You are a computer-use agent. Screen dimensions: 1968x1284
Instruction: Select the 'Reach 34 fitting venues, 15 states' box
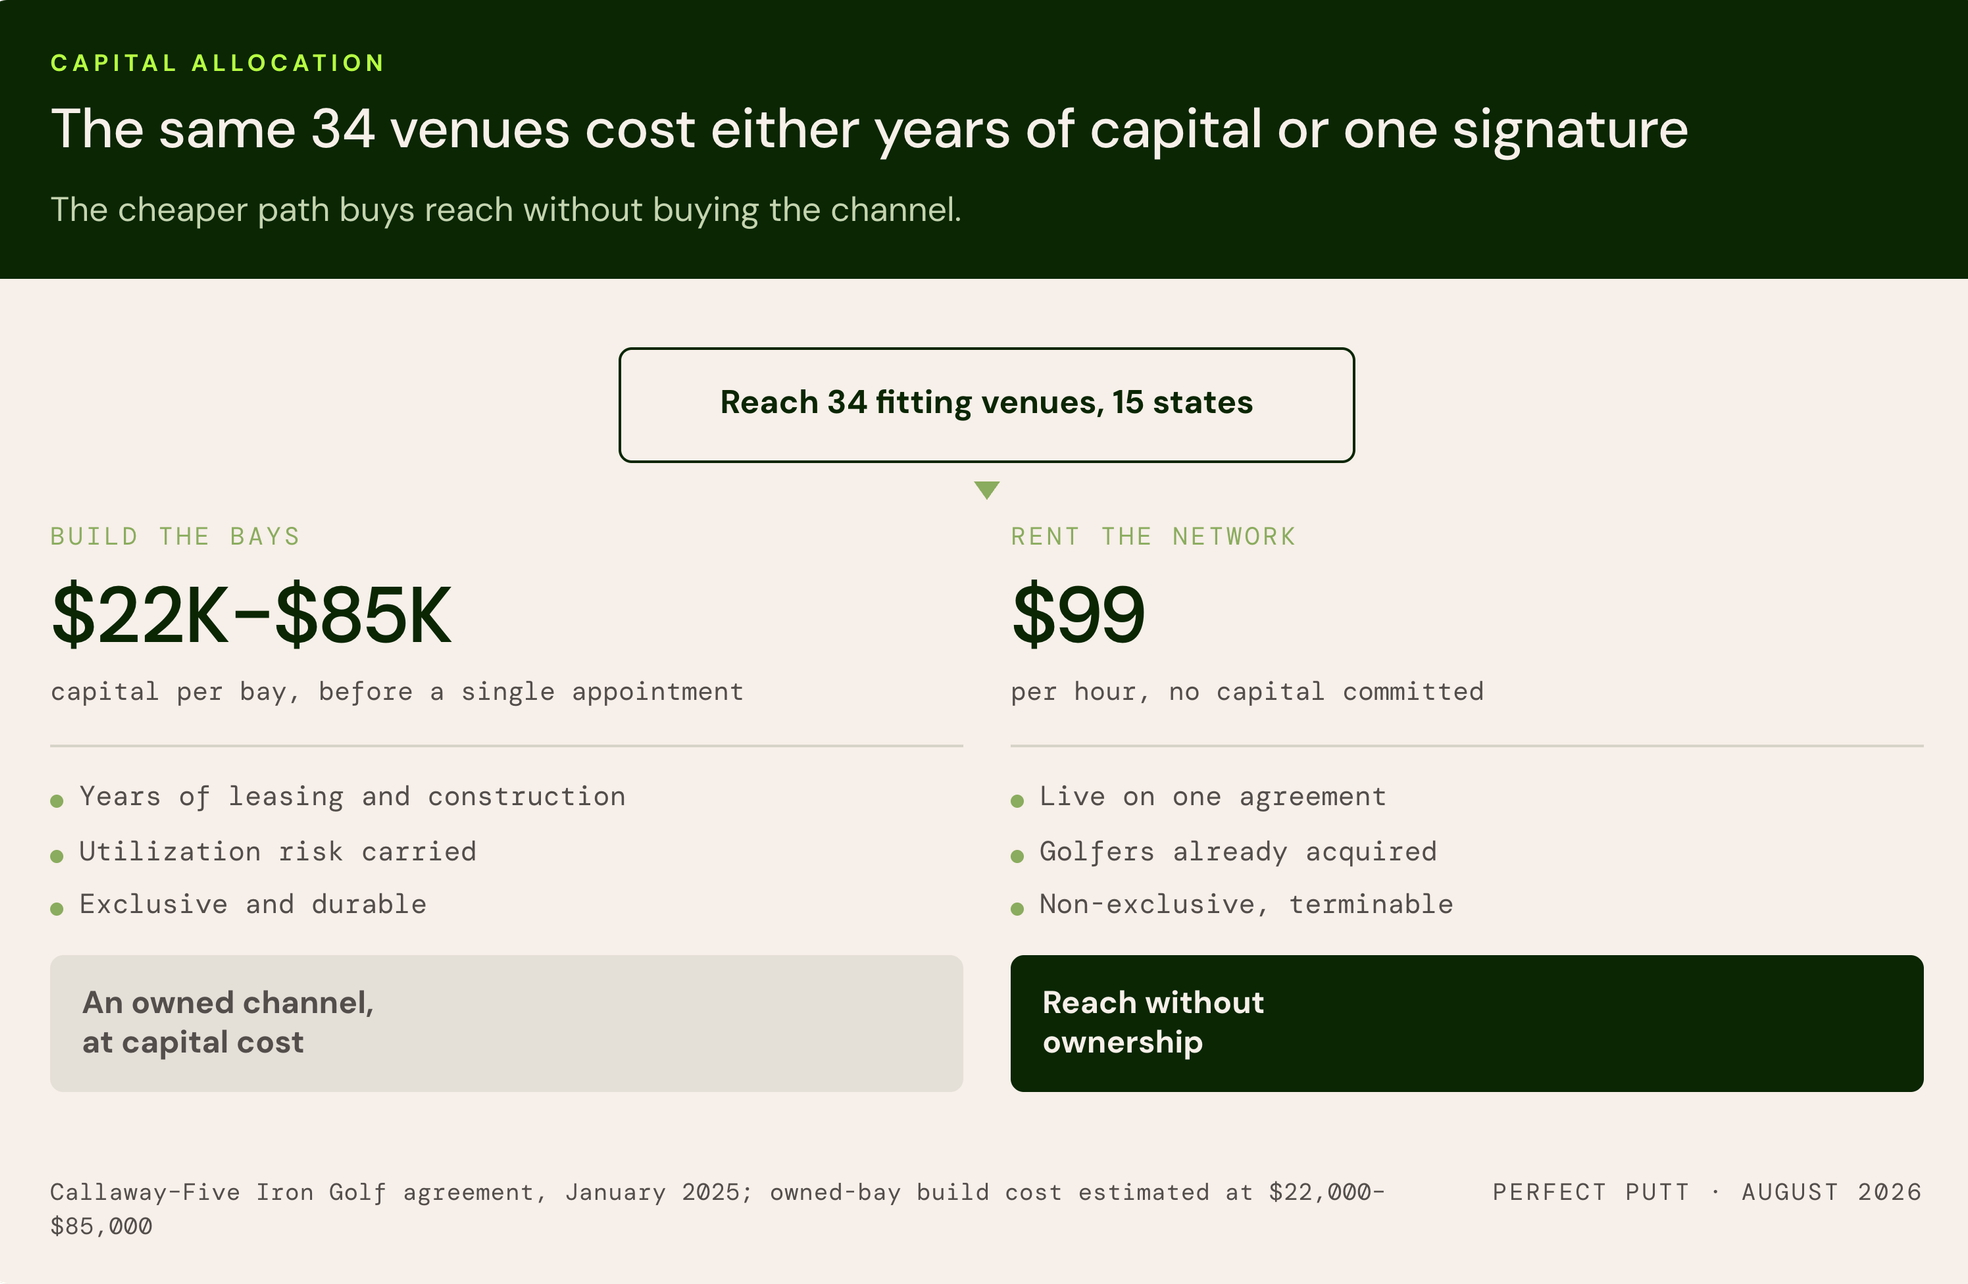pos(987,405)
